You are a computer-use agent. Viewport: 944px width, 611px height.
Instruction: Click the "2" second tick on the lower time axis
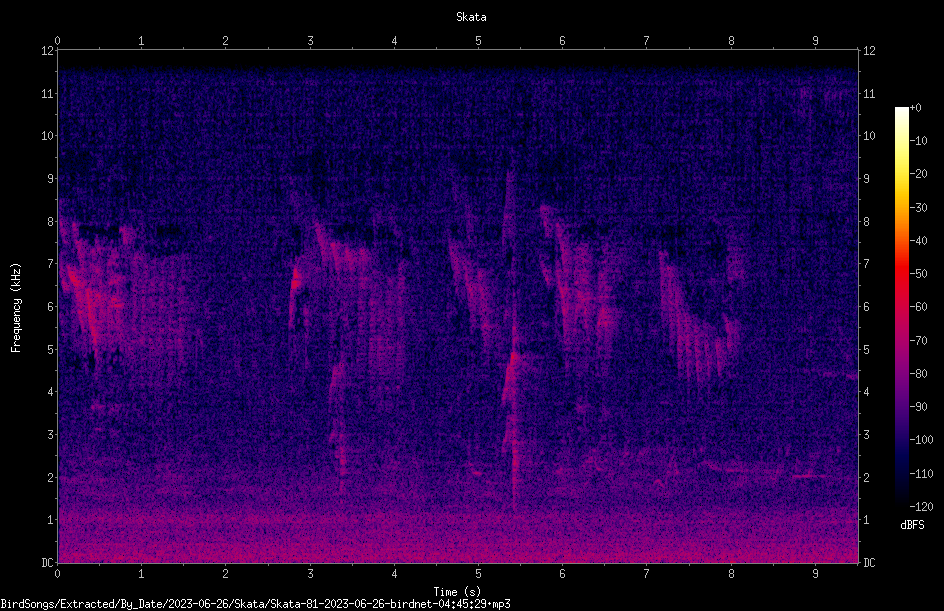click(x=226, y=574)
